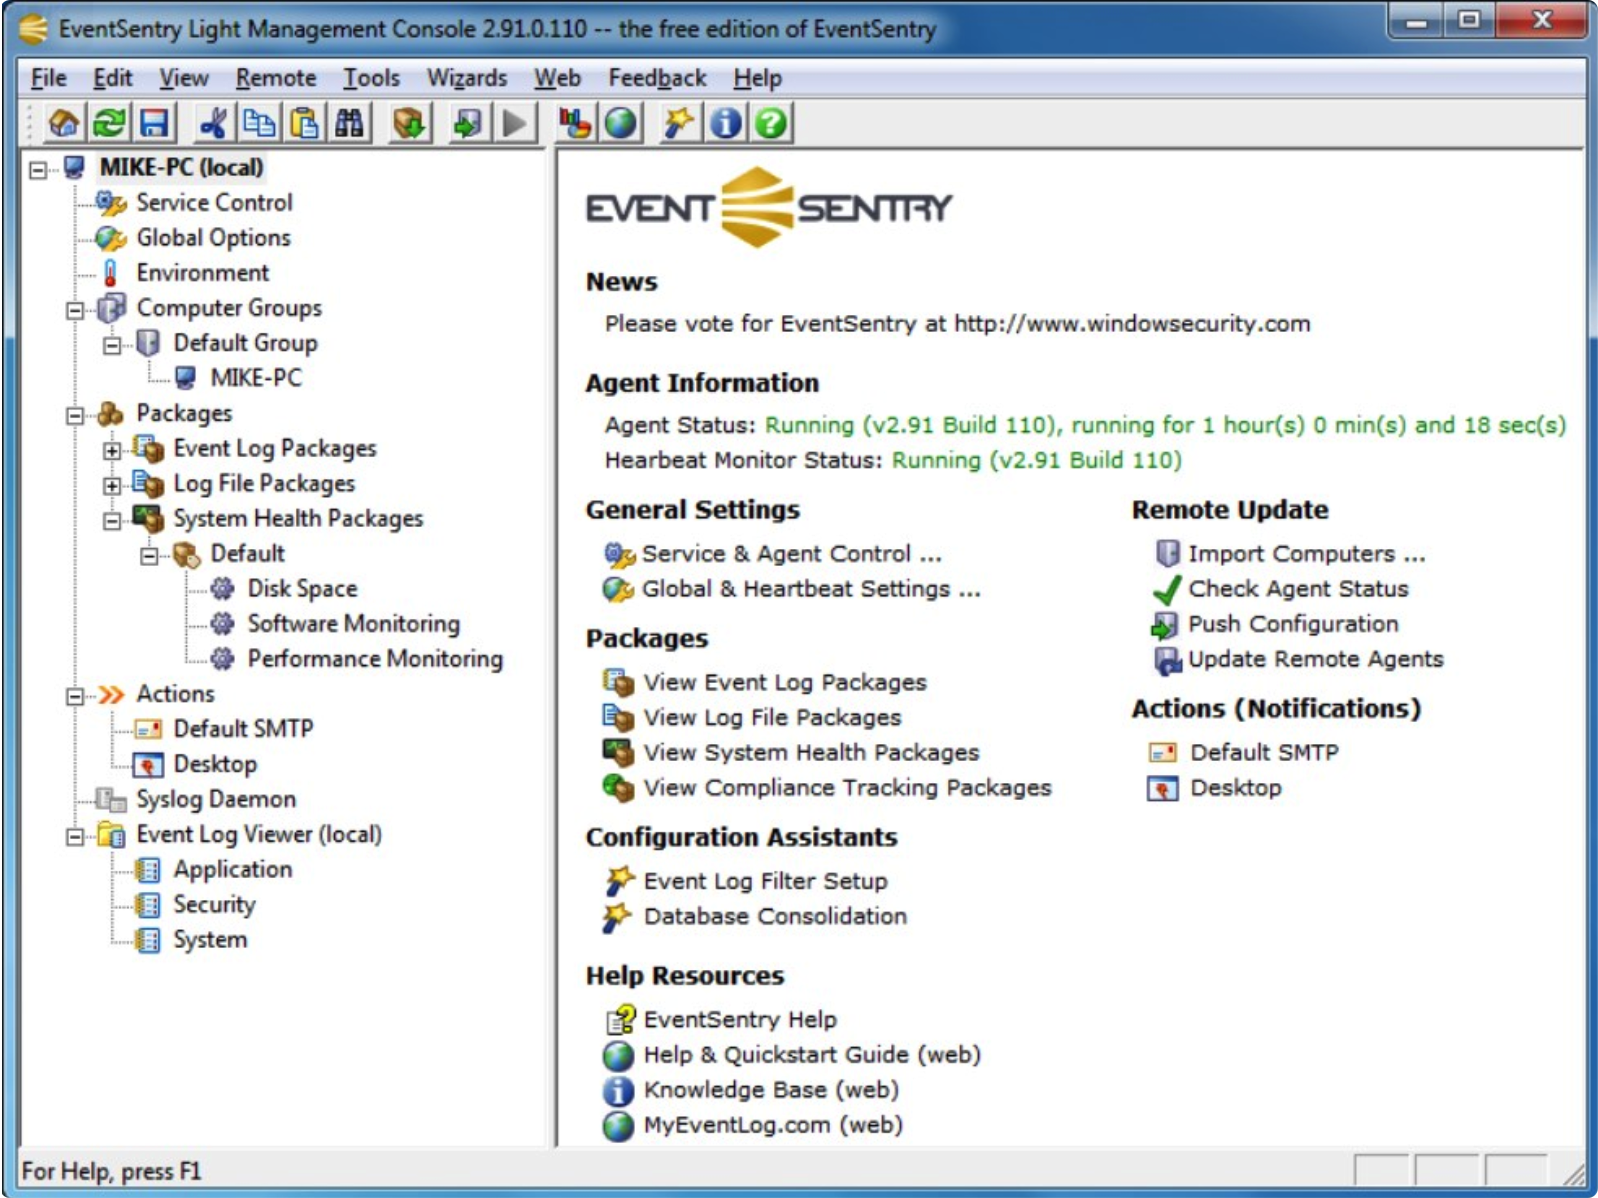Save configuration with the floppy disk icon
Screen dimensions: 1598x1198
point(154,123)
